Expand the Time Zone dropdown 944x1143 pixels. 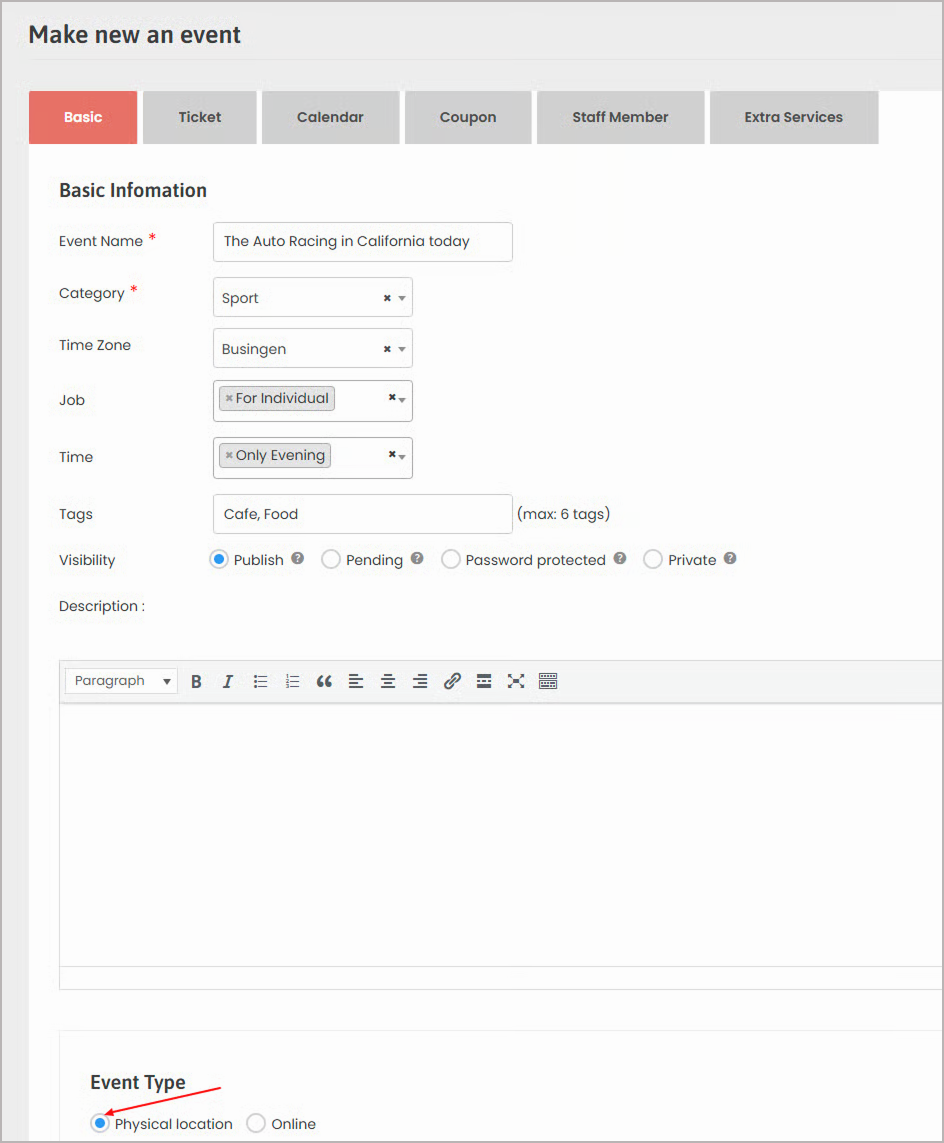coord(312,349)
